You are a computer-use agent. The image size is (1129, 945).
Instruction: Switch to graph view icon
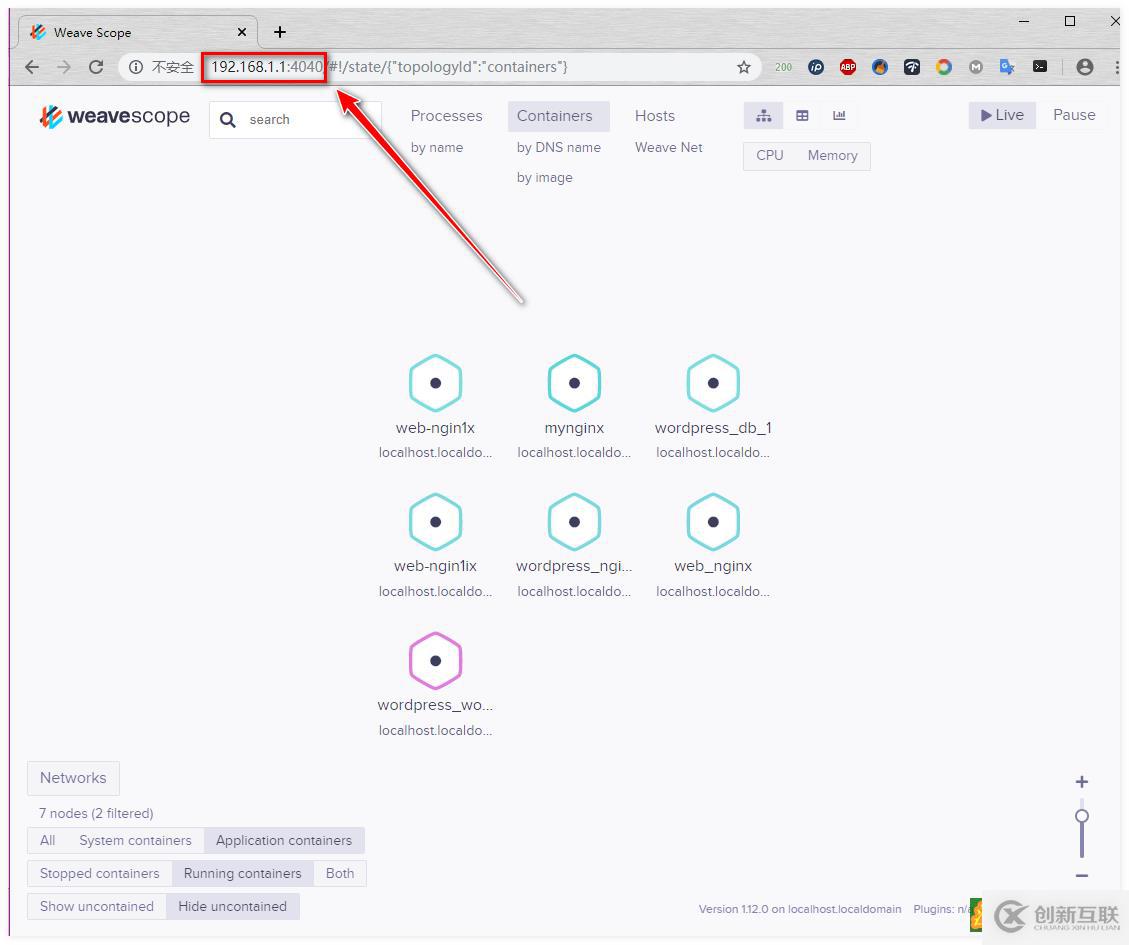point(763,115)
